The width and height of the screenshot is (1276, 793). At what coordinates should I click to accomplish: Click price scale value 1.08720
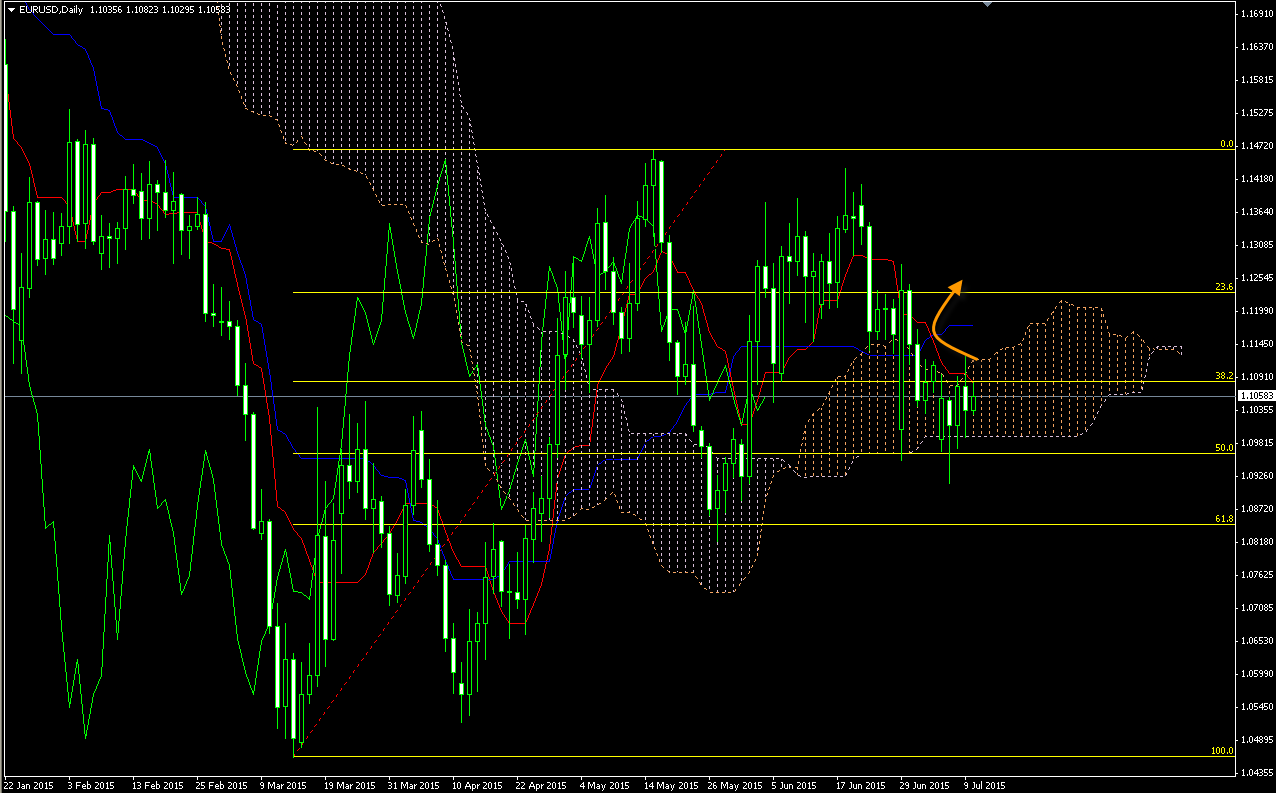1257,509
